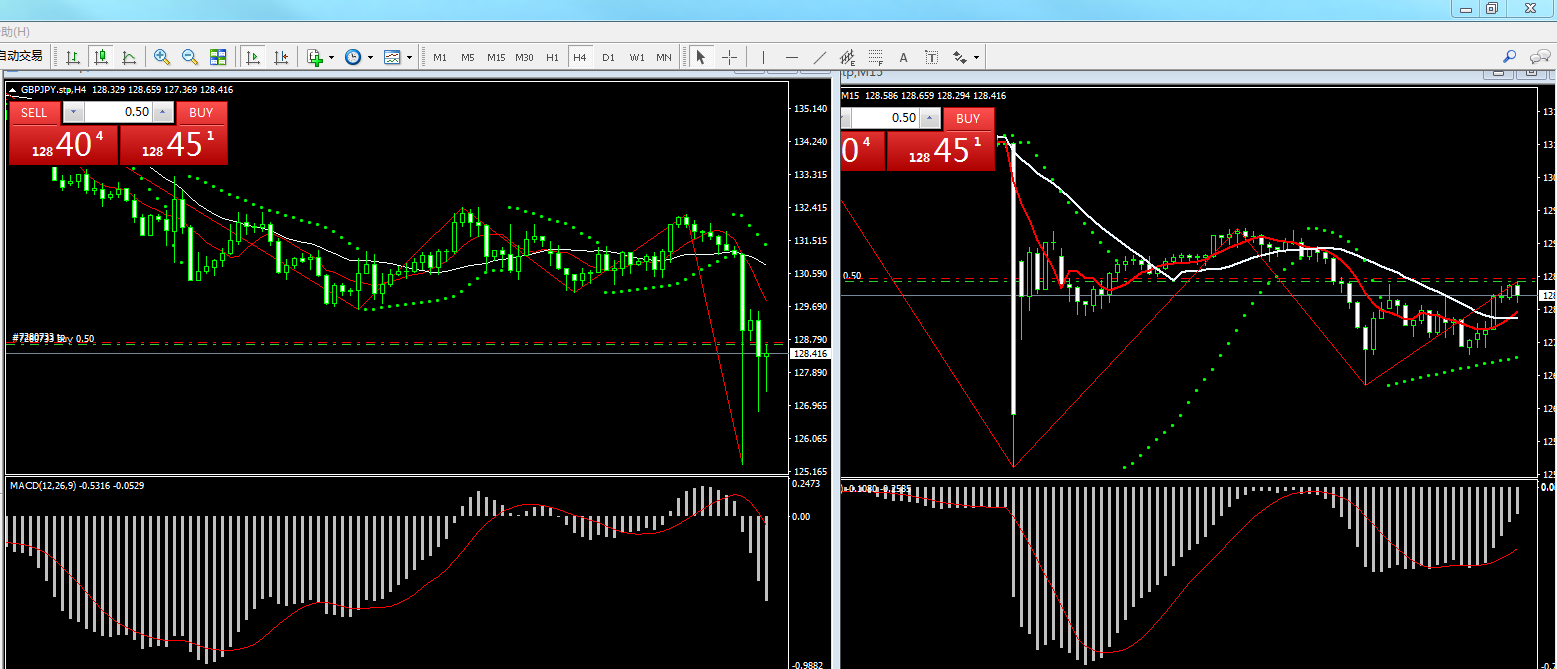Select the text 'A' drawing tool
This screenshot has width=1557, height=669.
tap(904, 57)
